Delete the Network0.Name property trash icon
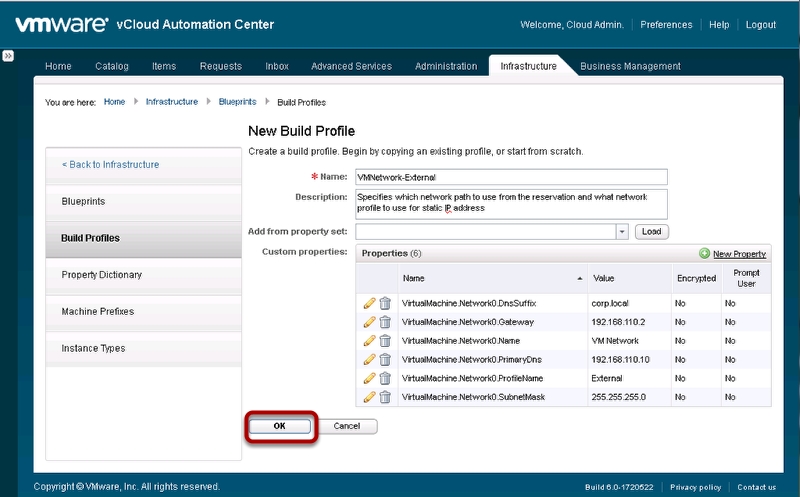Image resolution: width=800 pixels, height=497 pixels. [385, 341]
